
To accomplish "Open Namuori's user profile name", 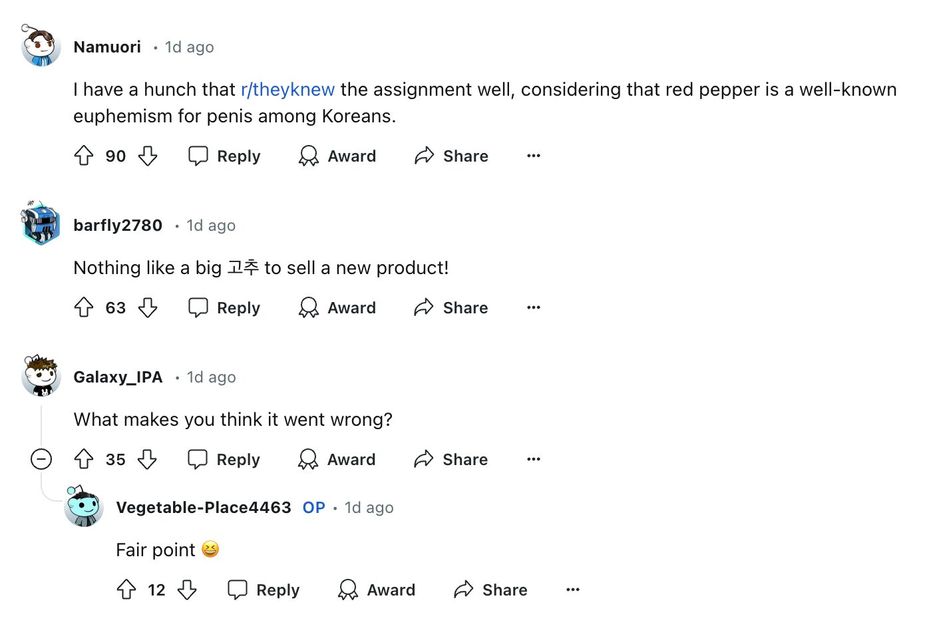I will (x=107, y=47).
